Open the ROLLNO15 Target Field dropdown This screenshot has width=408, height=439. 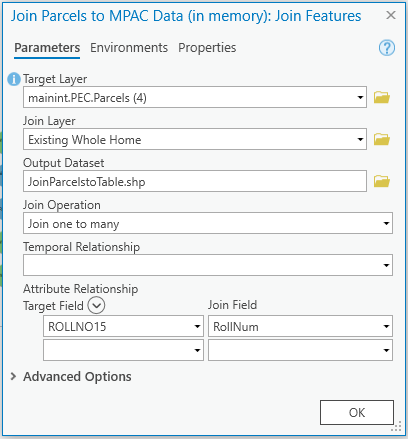pos(123,326)
